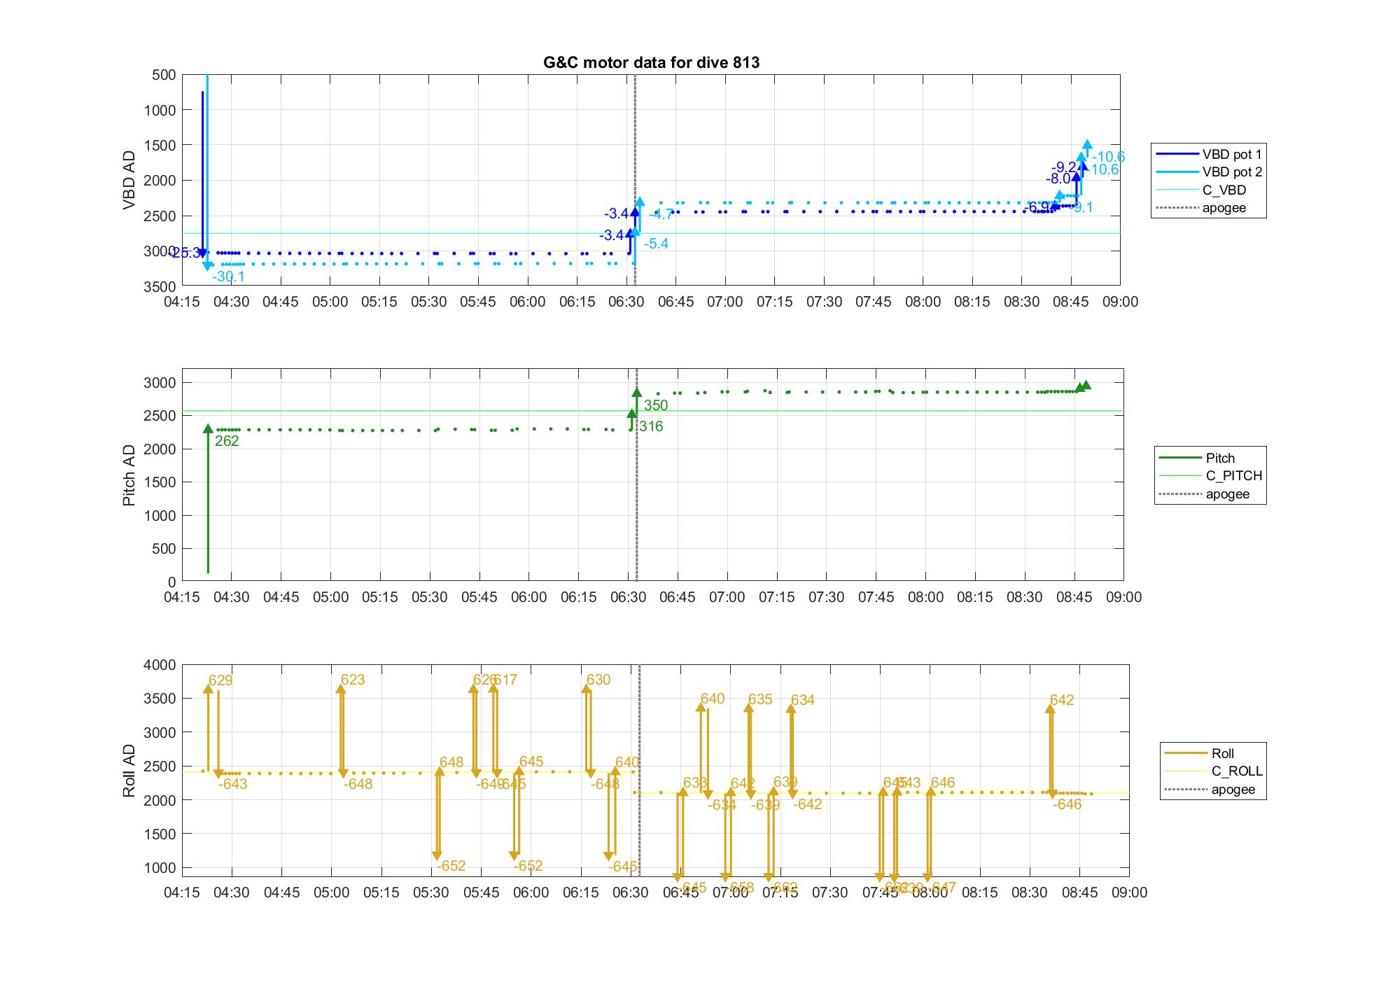The image size is (1400, 986).
Task: Click the 'VBD AD' y-axis label
Action: pyautogui.click(x=129, y=180)
